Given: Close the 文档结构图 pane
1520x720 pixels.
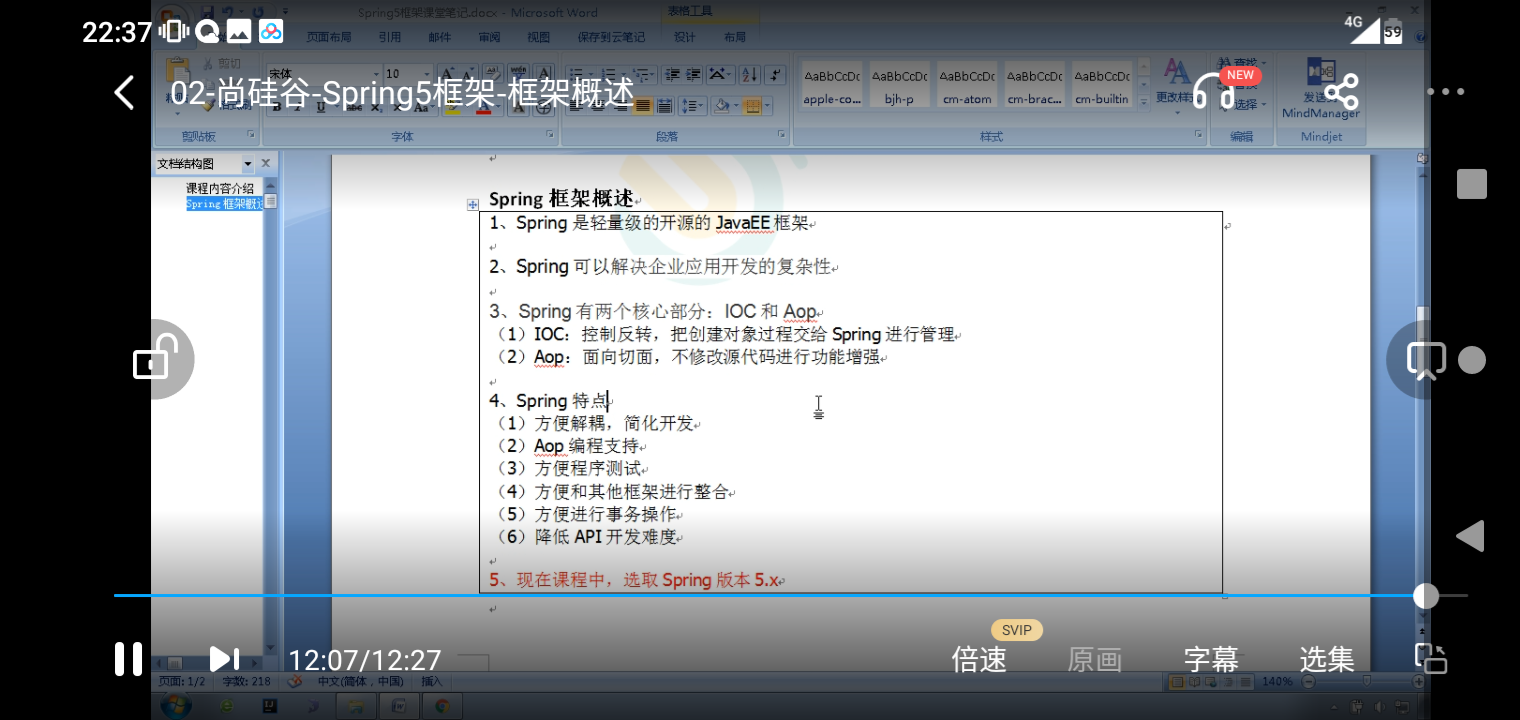Looking at the screenshot, I should [266, 163].
